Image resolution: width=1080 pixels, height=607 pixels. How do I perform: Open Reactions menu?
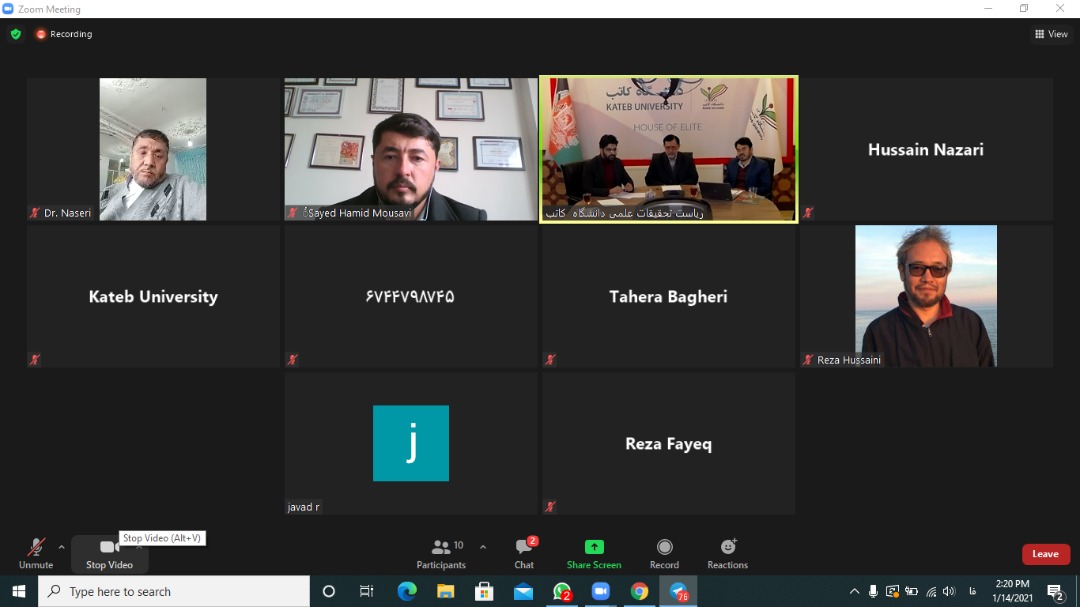pos(727,554)
